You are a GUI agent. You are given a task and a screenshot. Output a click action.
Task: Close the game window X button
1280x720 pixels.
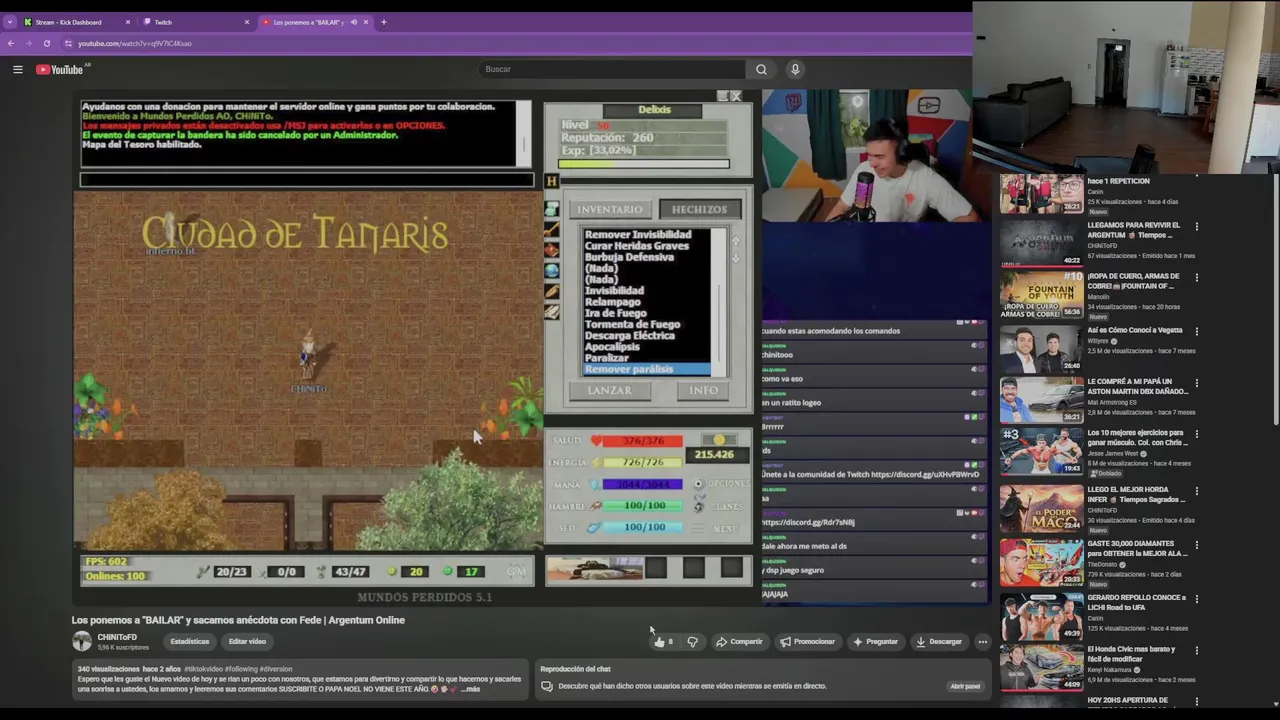tap(735, 96)
